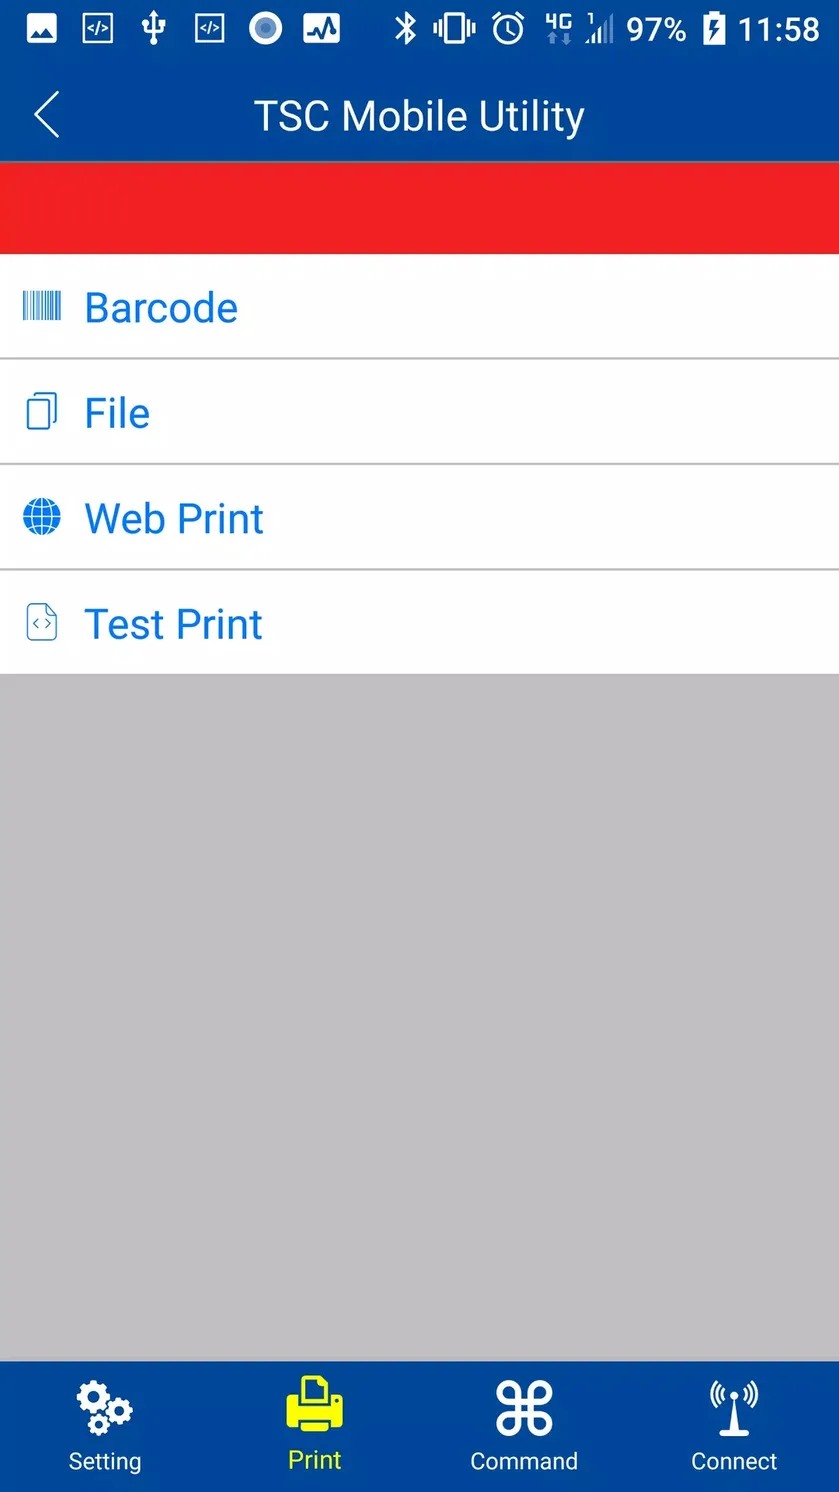839x1492 pixels.
Task: Tap the Web Print globe icon
Action: (42, 517)
